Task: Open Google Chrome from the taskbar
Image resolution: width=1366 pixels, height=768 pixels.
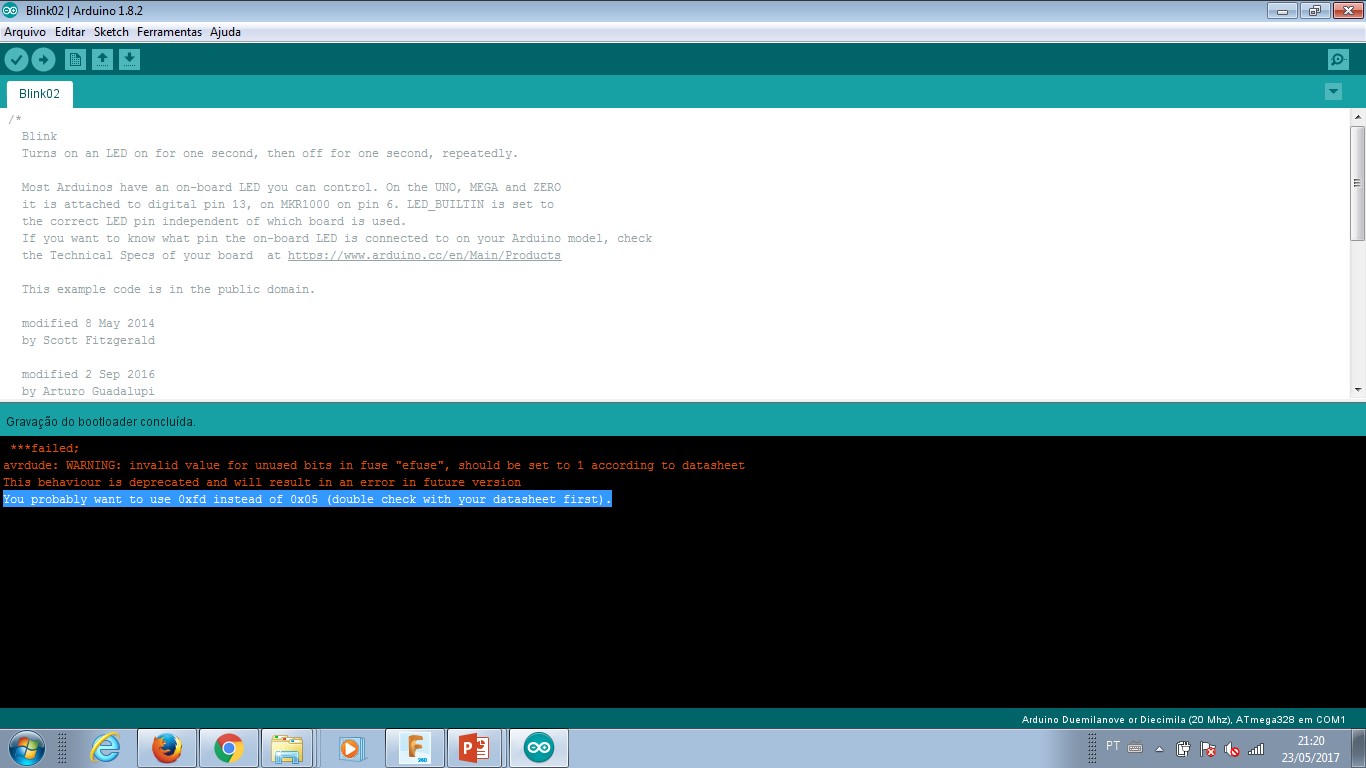Action: tap(228, 748)
